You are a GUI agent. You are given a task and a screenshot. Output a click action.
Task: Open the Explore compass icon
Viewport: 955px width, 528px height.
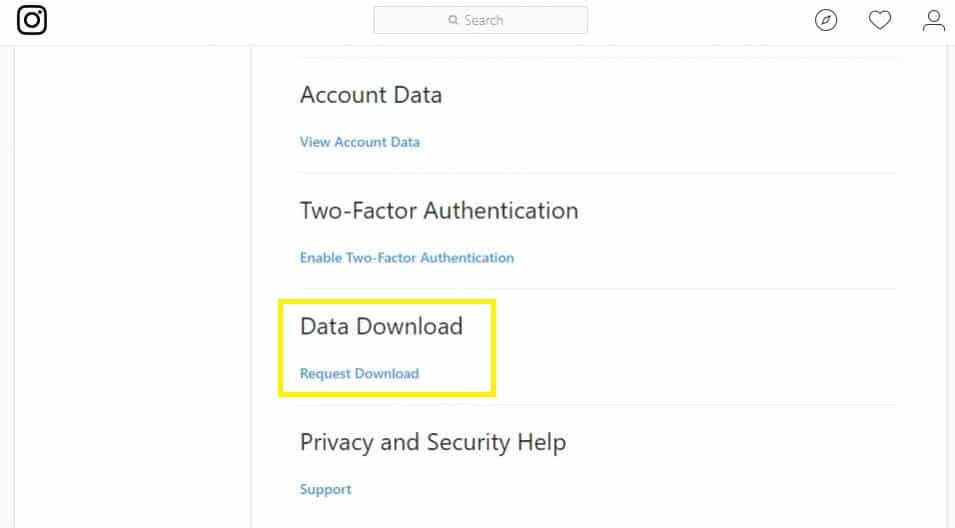pos(826,20)
